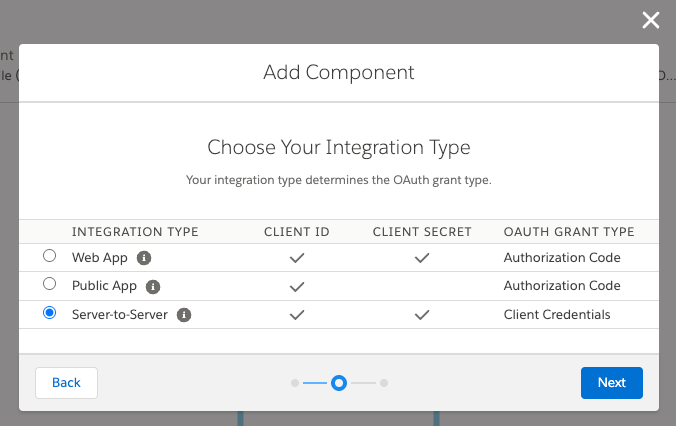Click the Client Secret checkmark for Server-to-Server
The width and height of the screenshot is (676, 426).
tap(422, 315)
